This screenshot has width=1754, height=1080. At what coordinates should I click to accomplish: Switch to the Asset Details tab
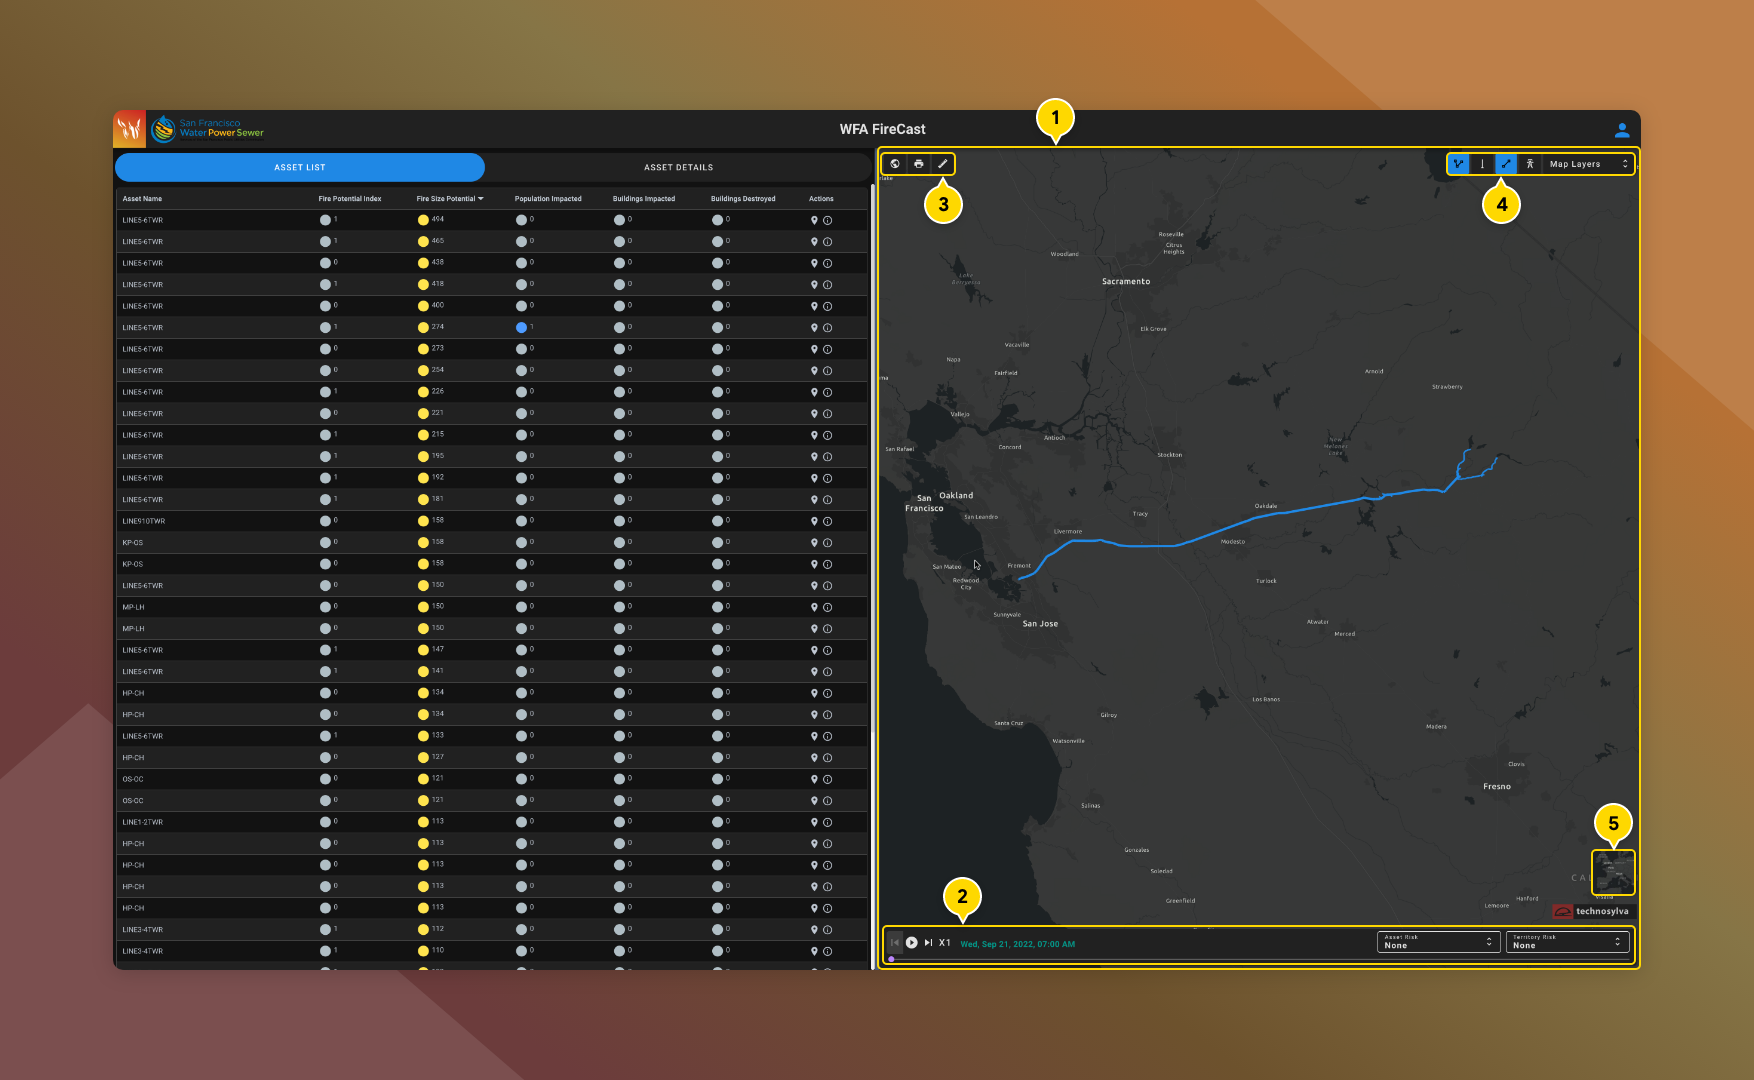click(x=678, y=167)
